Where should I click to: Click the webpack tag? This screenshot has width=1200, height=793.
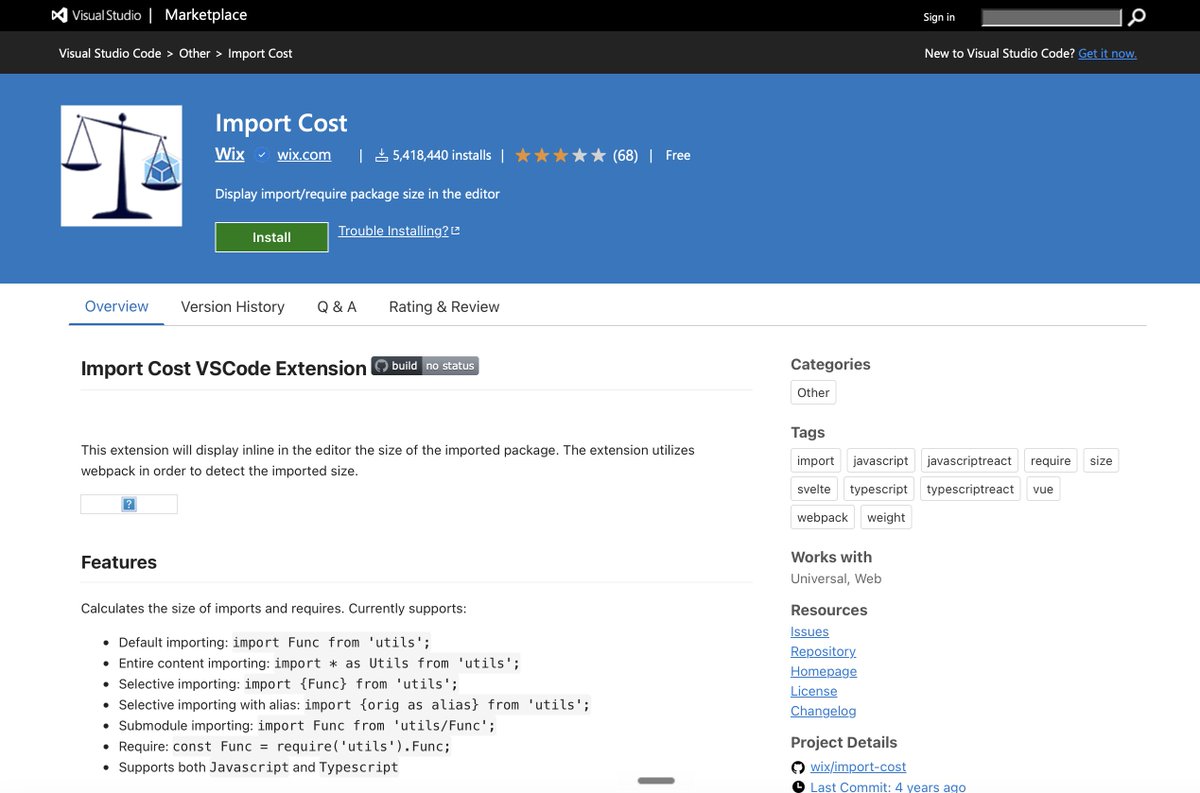click(x=823, y=517)
